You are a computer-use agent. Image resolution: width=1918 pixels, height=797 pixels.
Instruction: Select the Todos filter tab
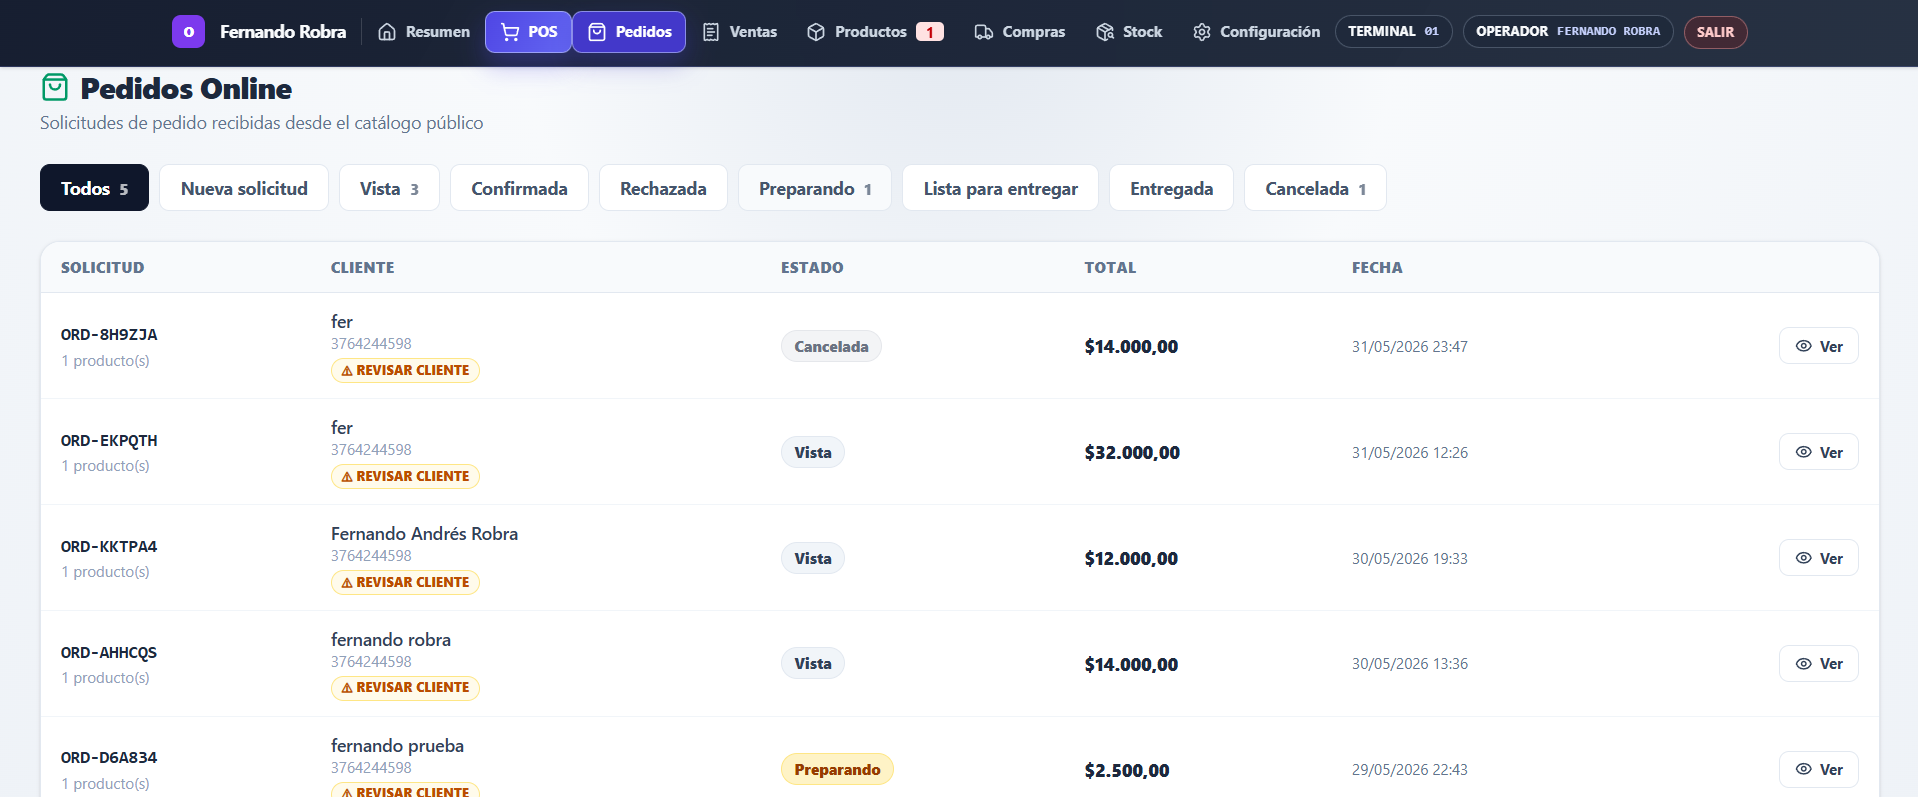94,188
